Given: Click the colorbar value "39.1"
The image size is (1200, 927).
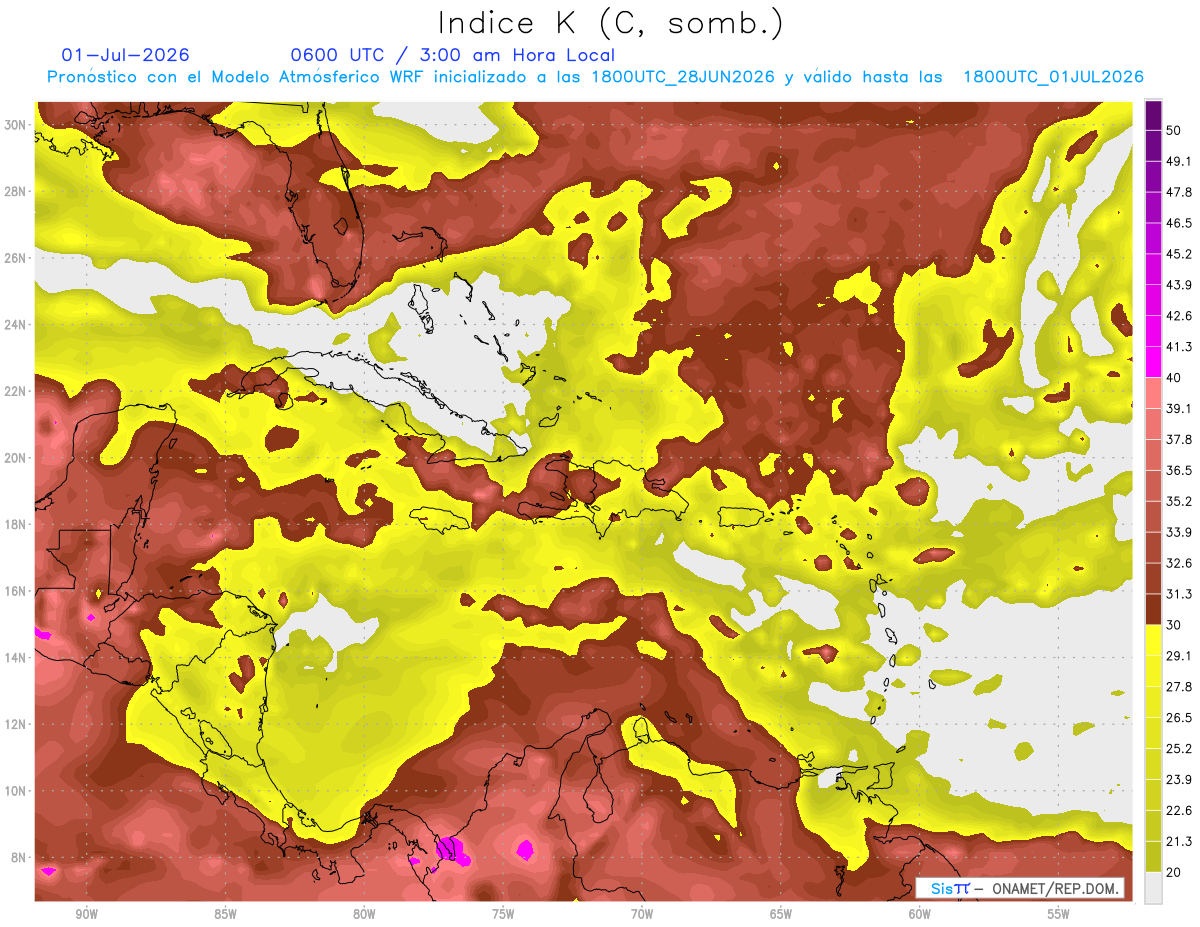Looking at the screenshot, I should point(1178,409).
